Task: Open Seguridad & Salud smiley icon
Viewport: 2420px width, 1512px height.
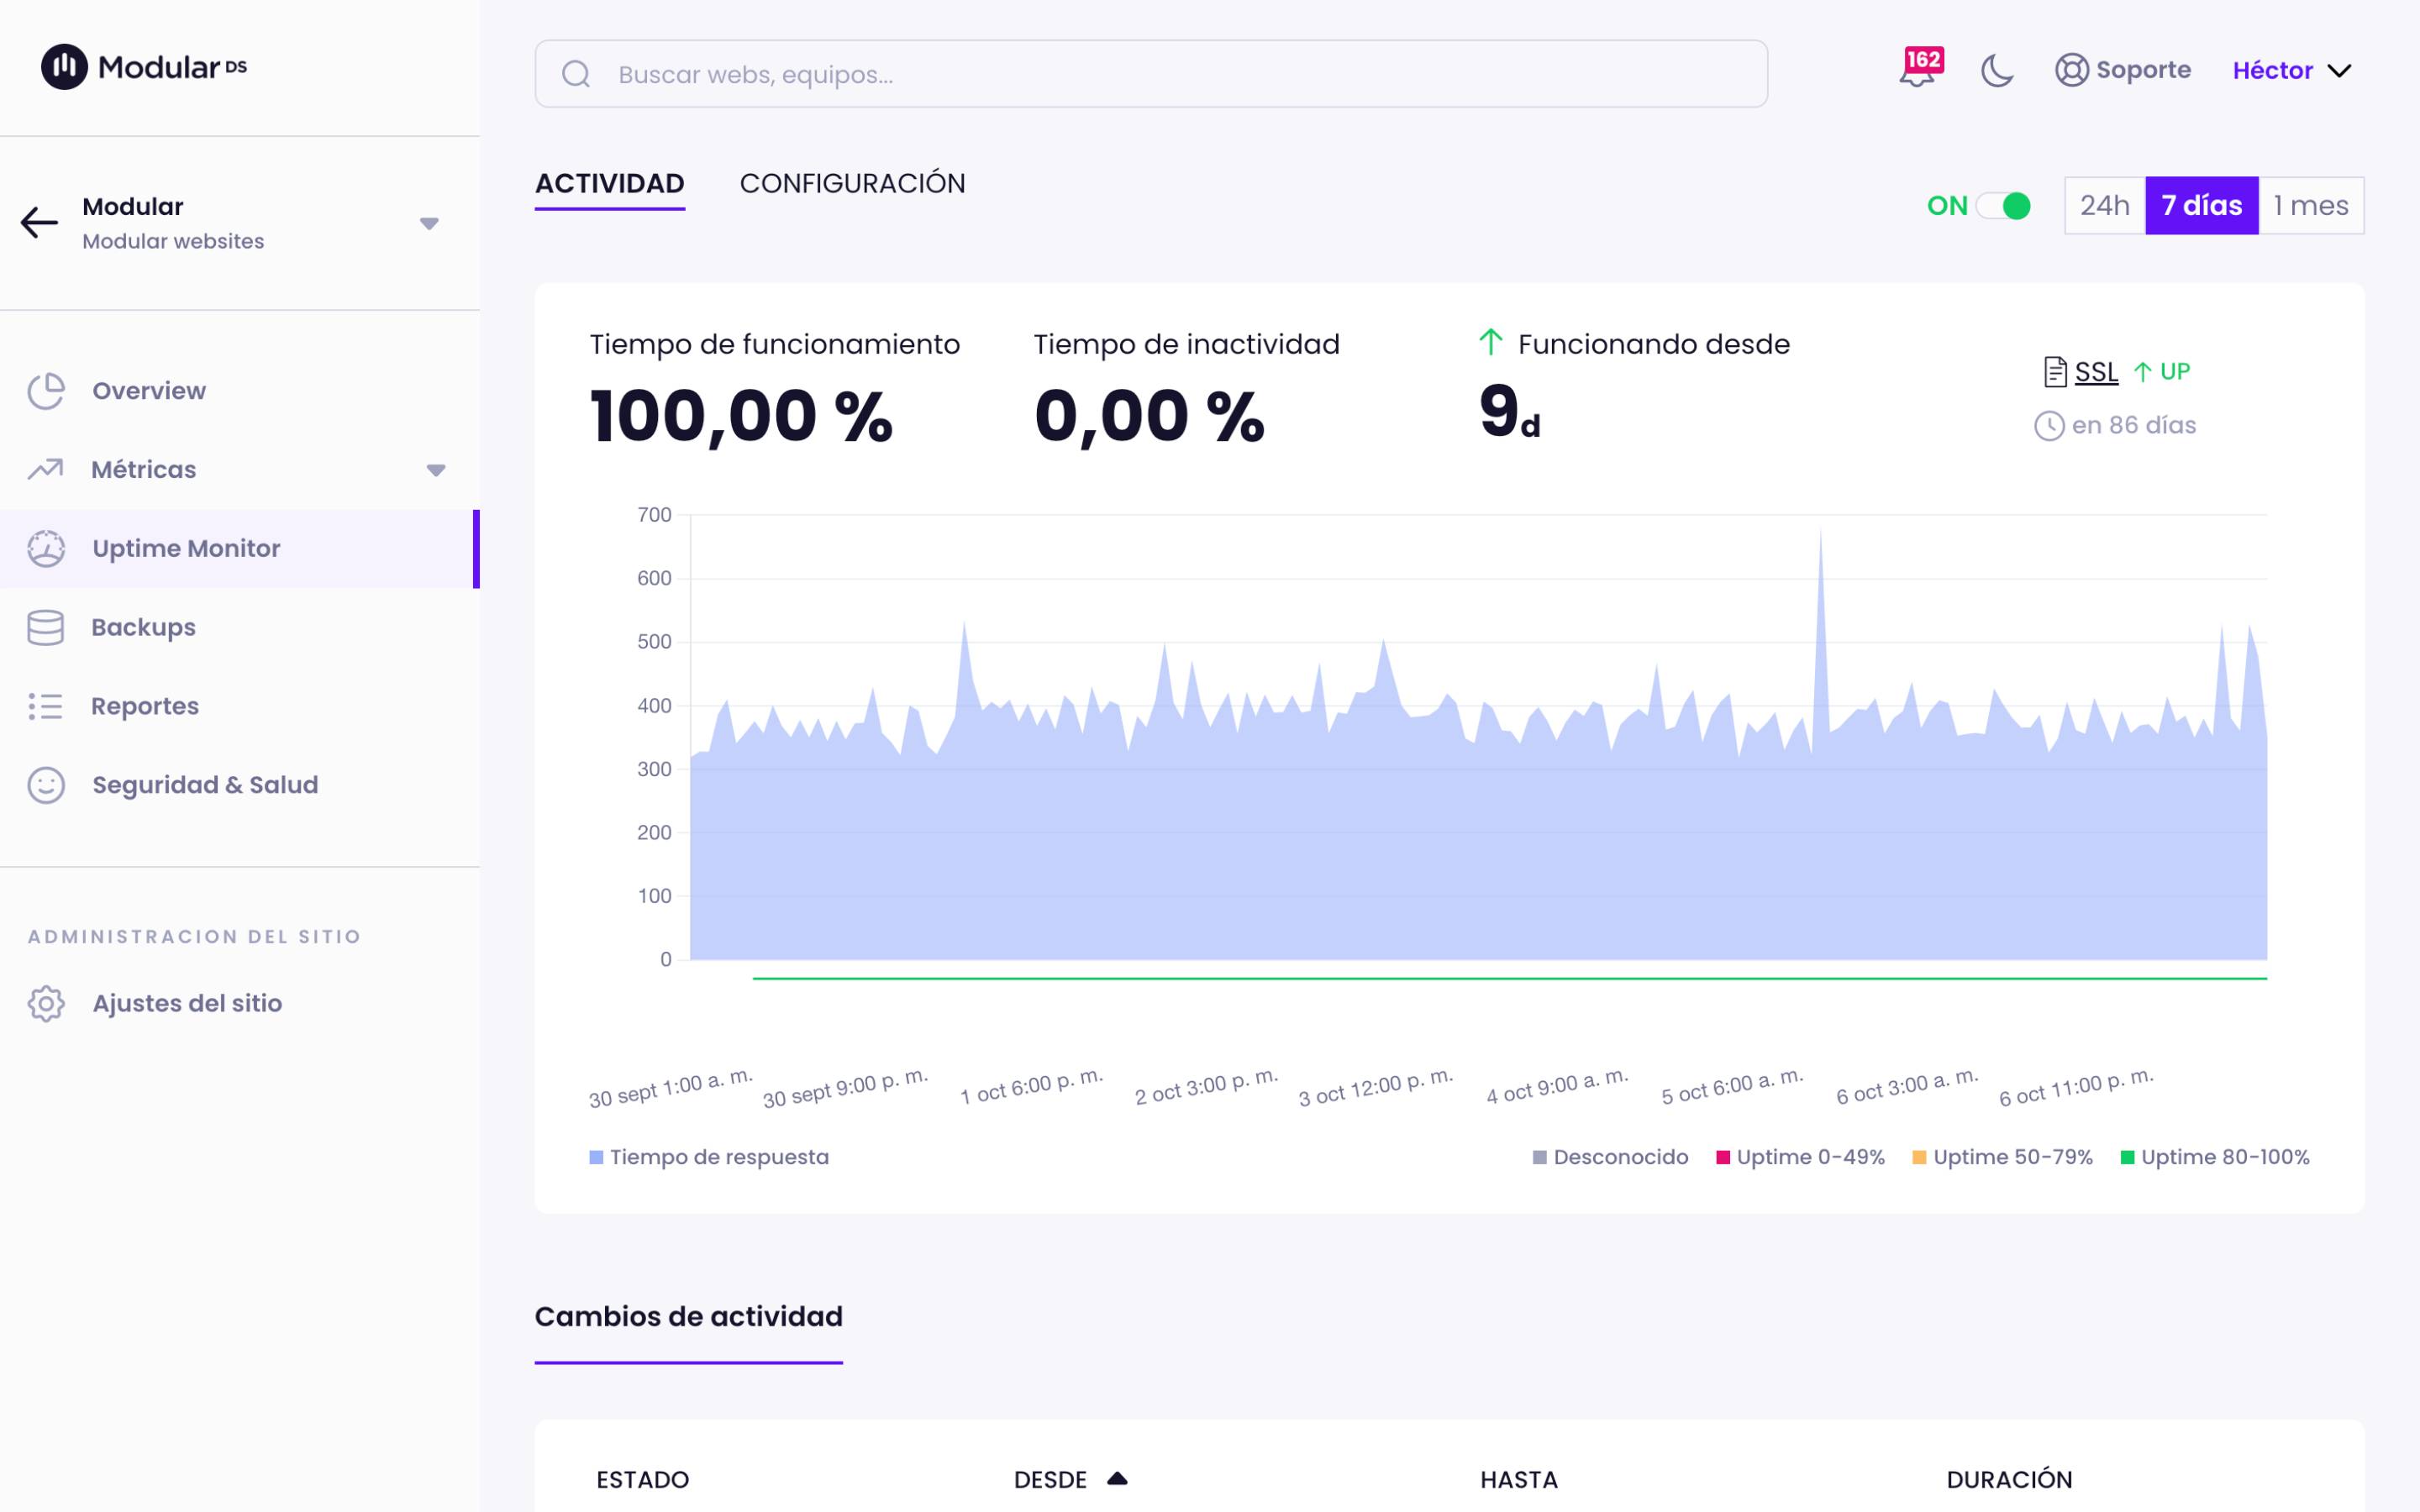Action: [x=46, y=784]
